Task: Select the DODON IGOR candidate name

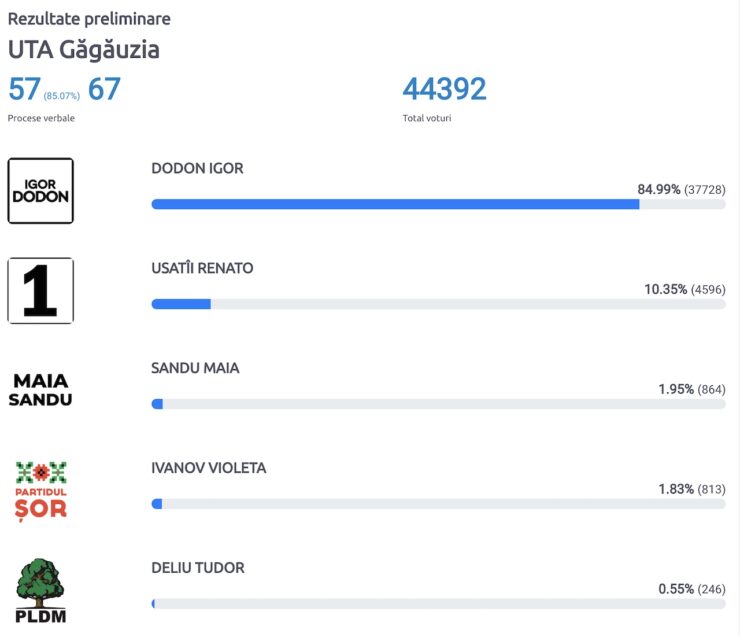Action: click(197, 168)
